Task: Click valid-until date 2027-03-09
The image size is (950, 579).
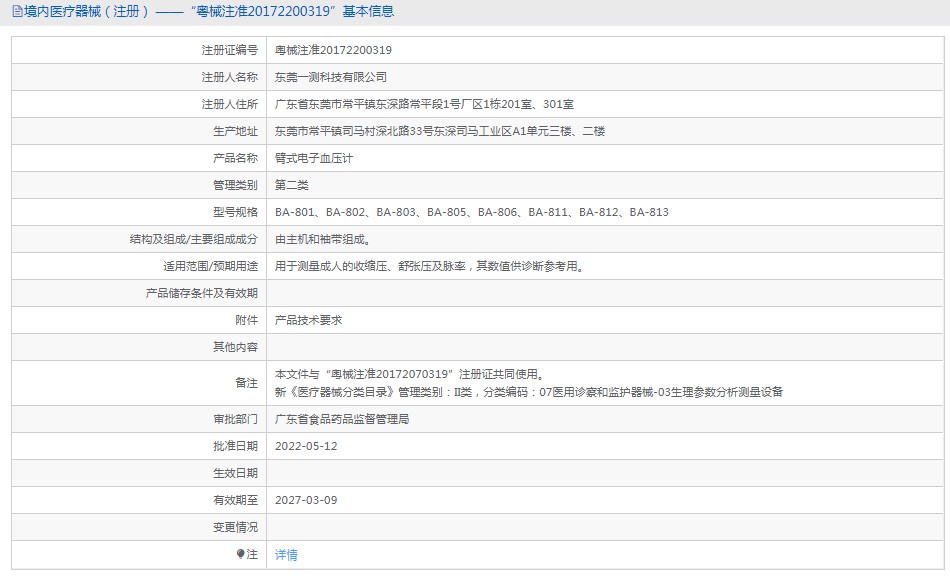Action: 306,500
